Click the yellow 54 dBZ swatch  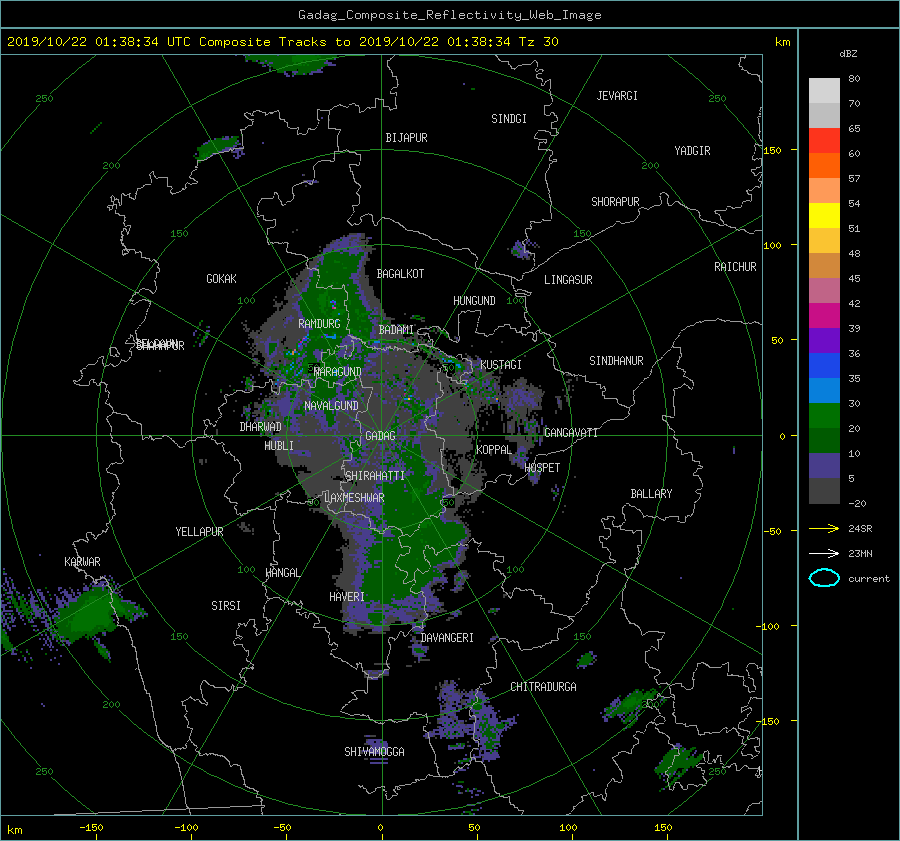pyautogui.click(x=824, y=215)
